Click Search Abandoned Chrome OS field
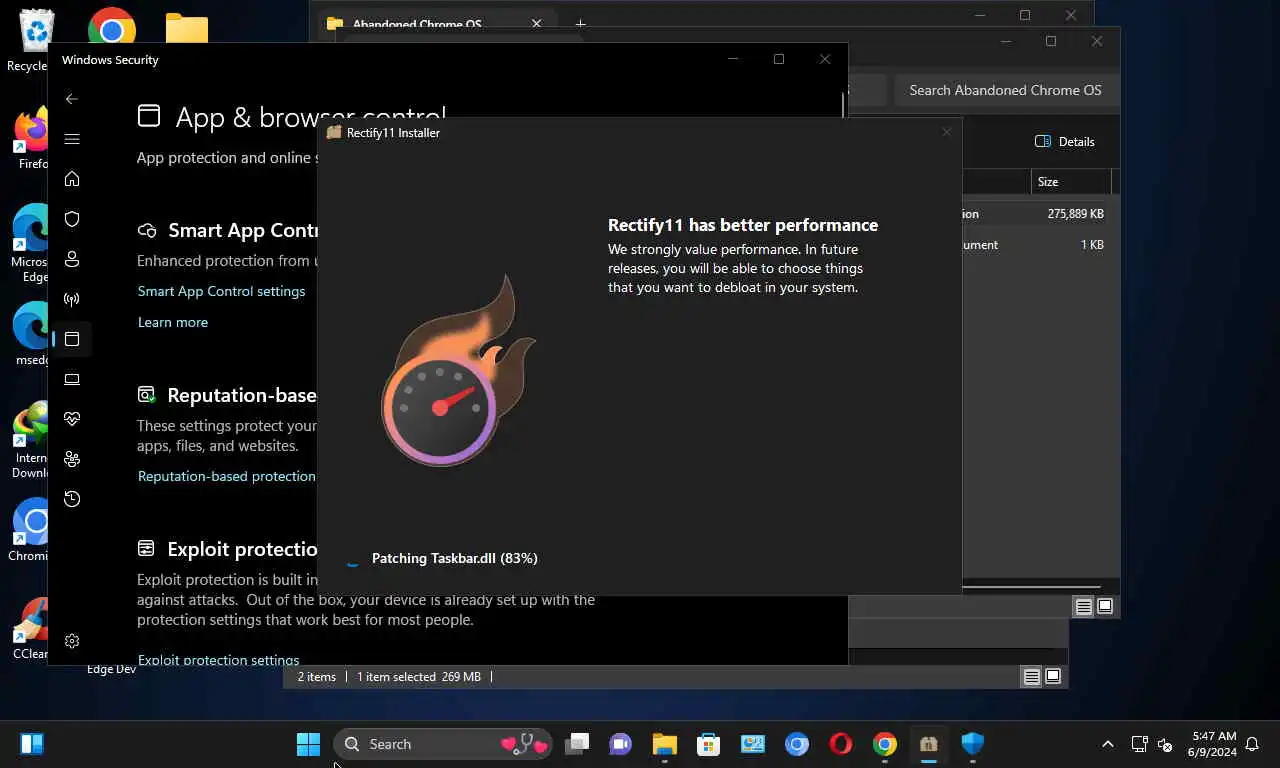The height and width of the screenshot is (768, 1280). [1005, 90]
